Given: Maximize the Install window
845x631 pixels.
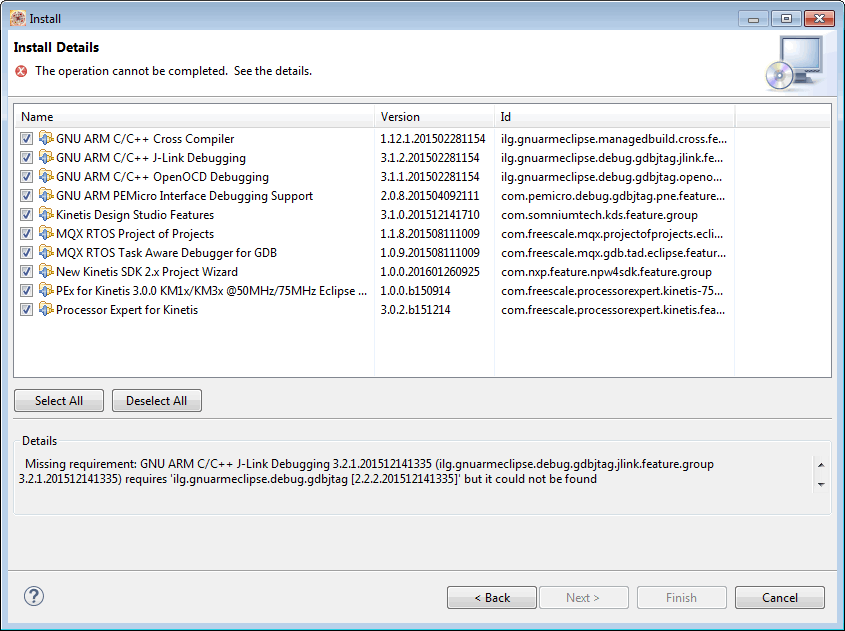Looking at the screenshot, I should pos(786,19).
